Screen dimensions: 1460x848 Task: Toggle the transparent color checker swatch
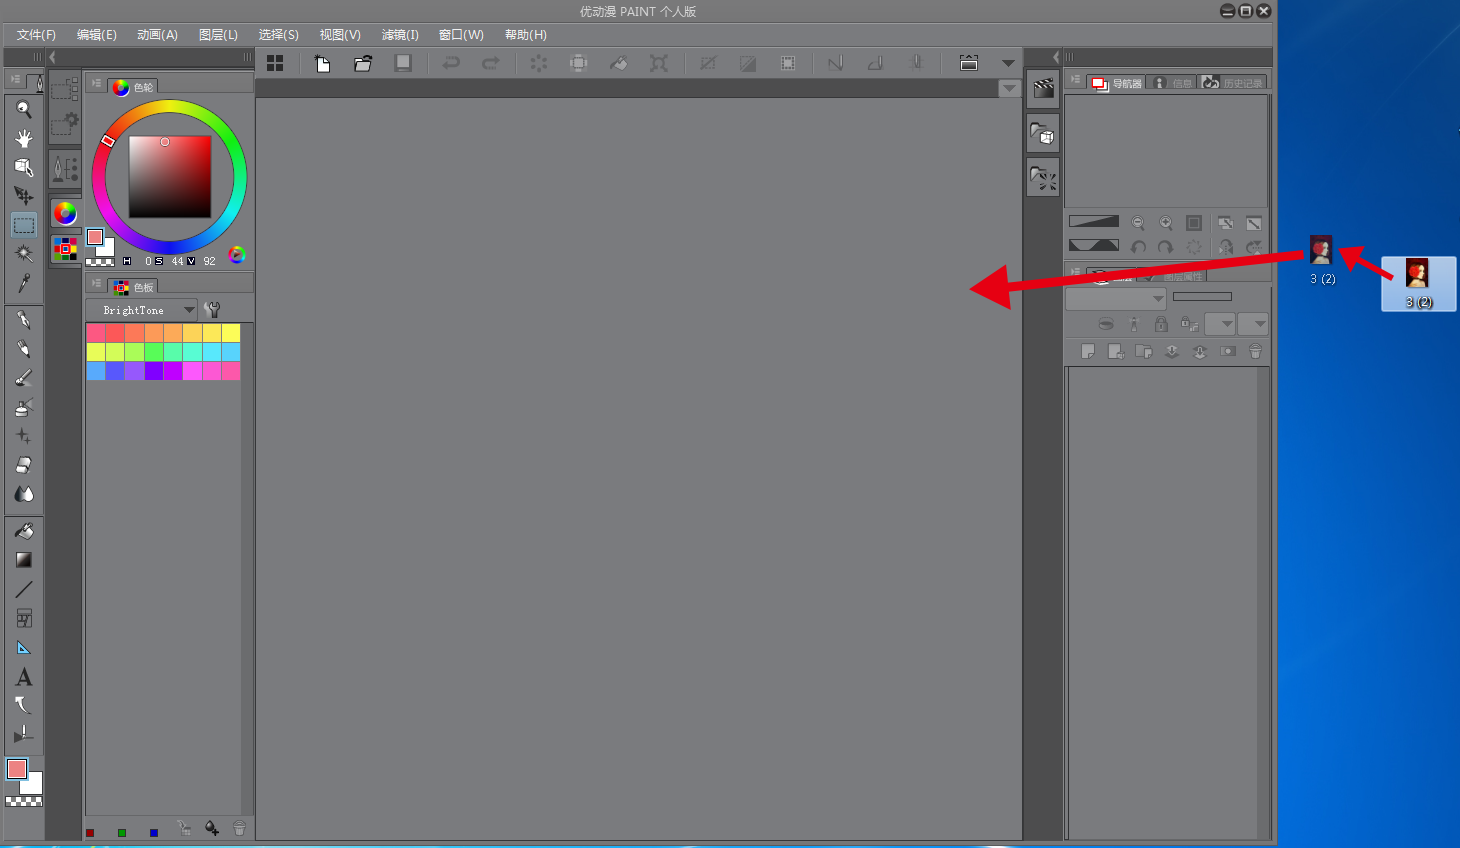coord(24,801)
